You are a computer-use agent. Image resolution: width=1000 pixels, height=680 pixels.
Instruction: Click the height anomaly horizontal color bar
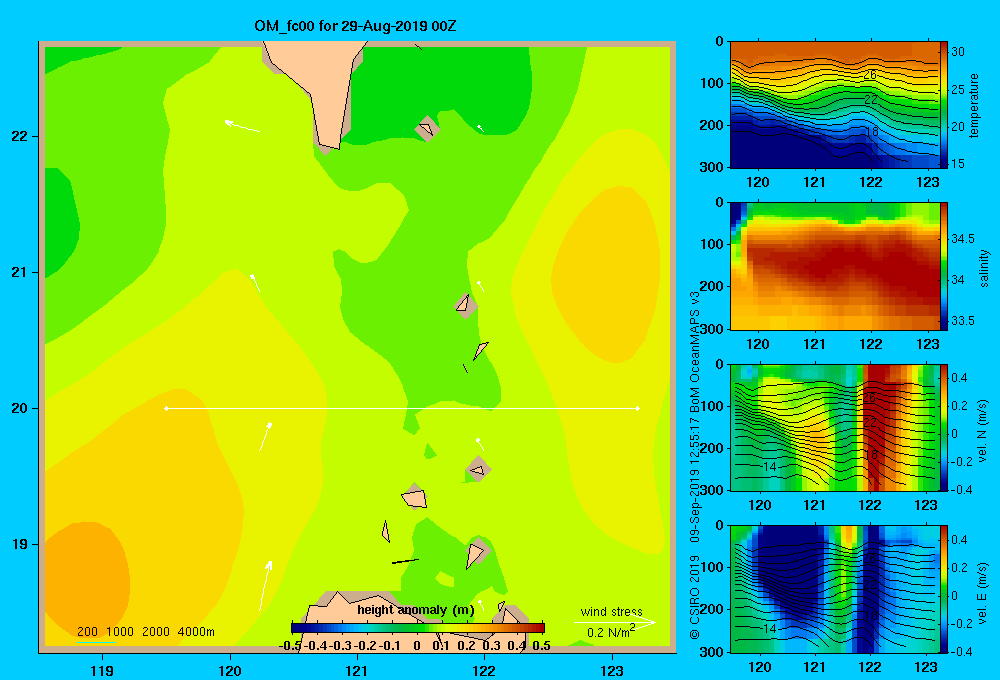[418, 628]
